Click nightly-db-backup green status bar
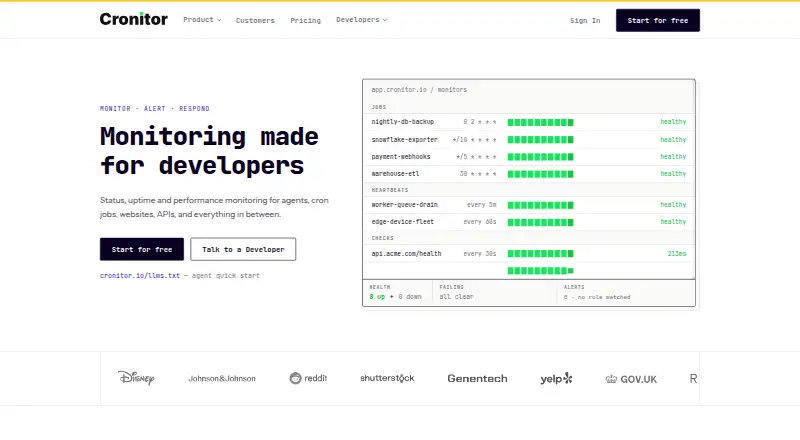This screenshot has height=440, width=800. tap(541, 122)
